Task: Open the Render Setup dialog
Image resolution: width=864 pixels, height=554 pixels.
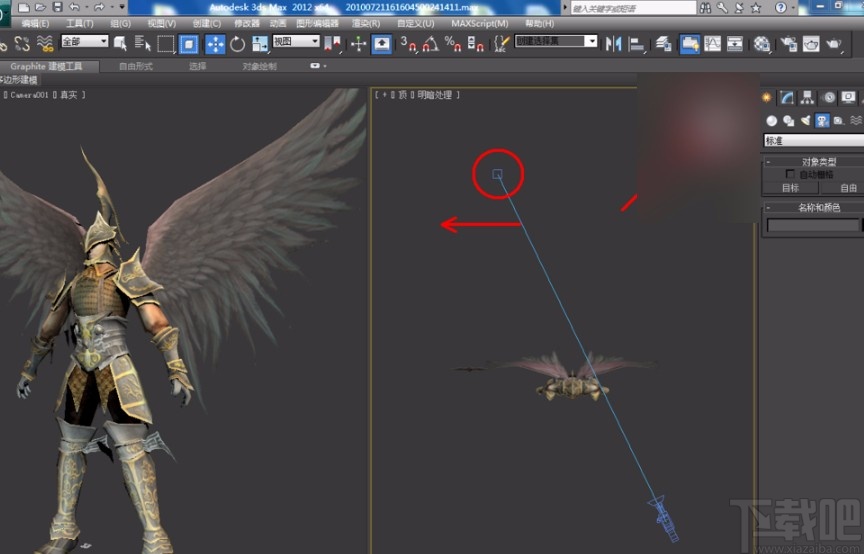Action: (789, 44)
